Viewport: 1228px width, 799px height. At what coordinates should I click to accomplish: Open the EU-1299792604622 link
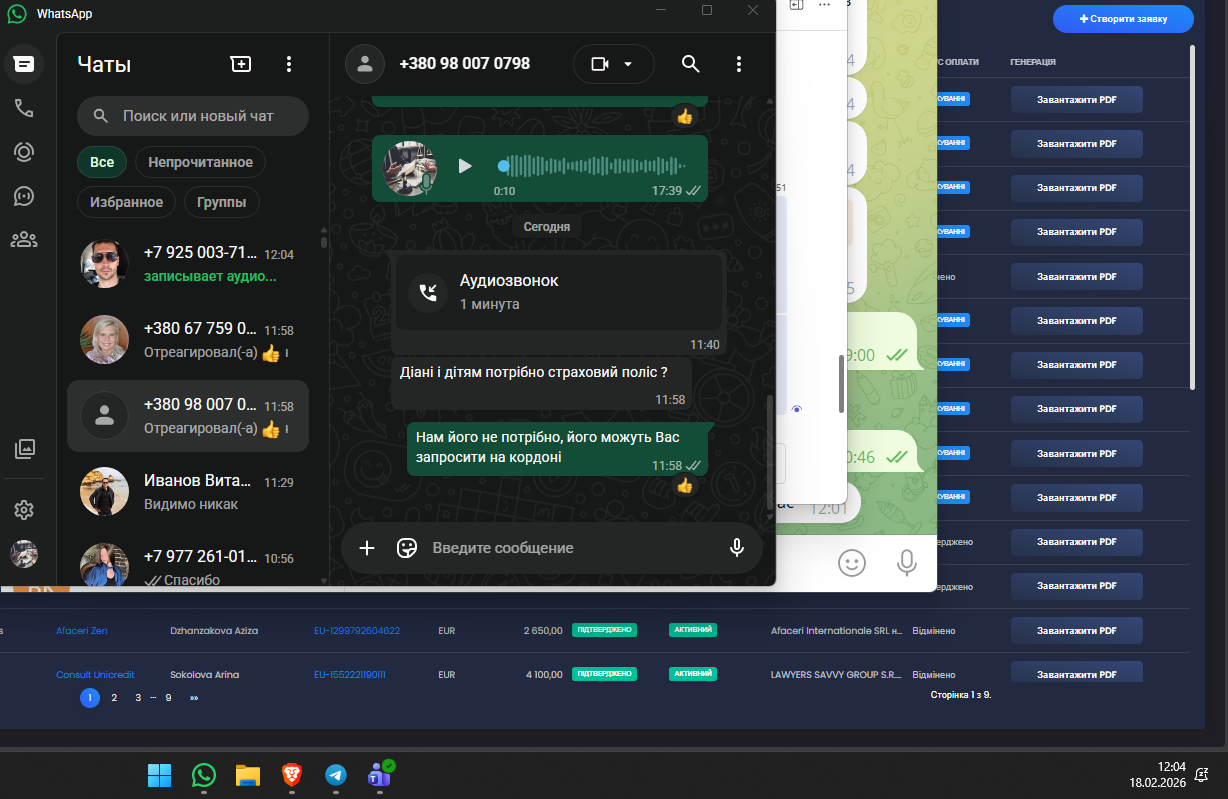(357, 631)
